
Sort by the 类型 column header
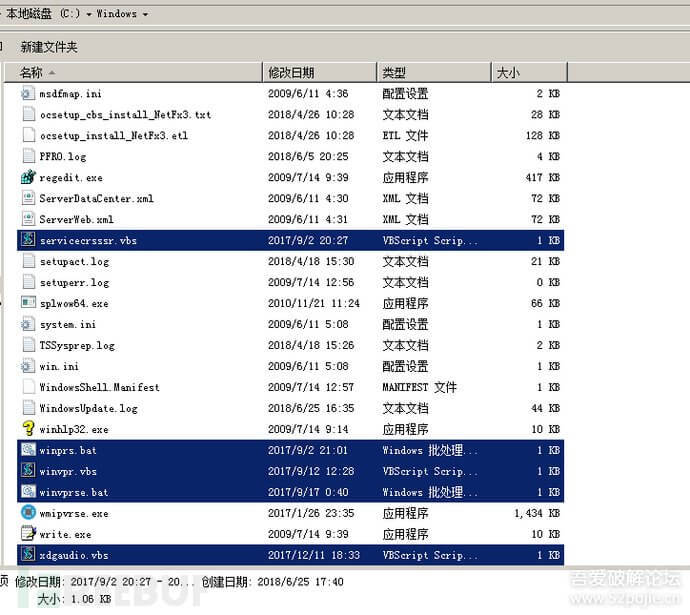click(434, 72)
